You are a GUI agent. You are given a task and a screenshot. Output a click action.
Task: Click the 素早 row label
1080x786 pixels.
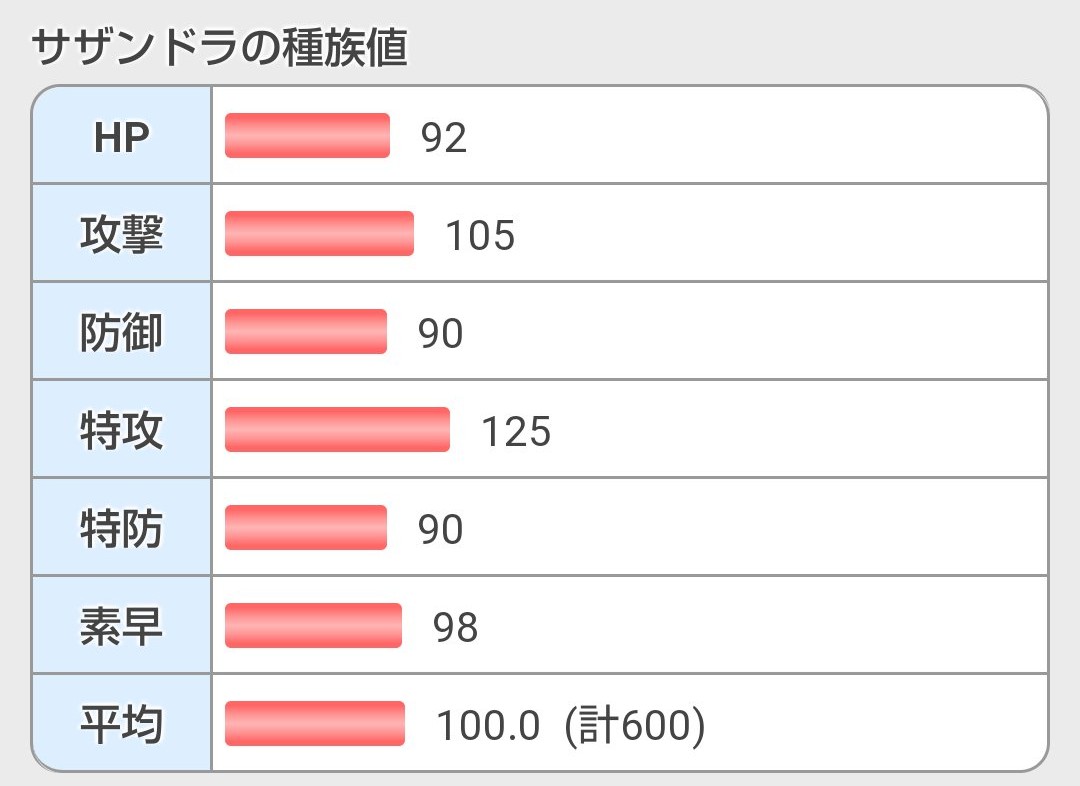click(x=121, y=627)
